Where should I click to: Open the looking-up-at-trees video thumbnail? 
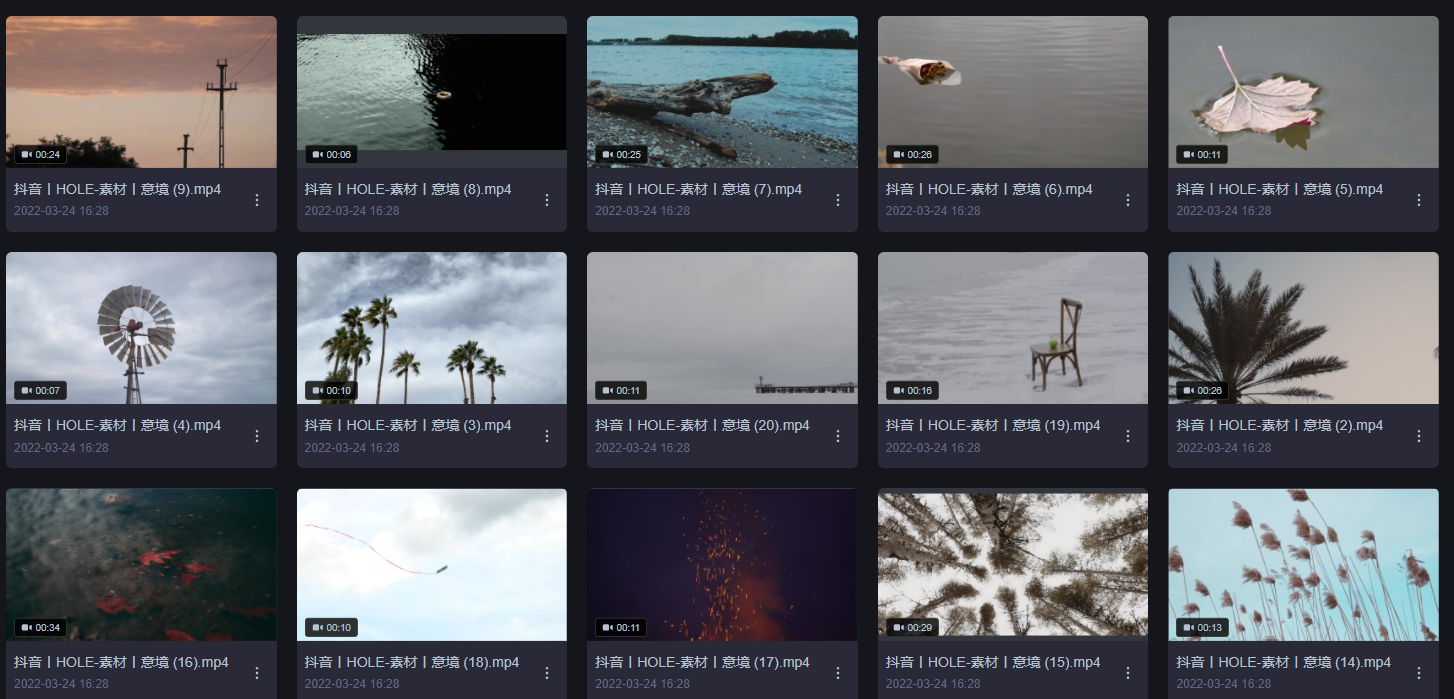[x=1013, y=565]
